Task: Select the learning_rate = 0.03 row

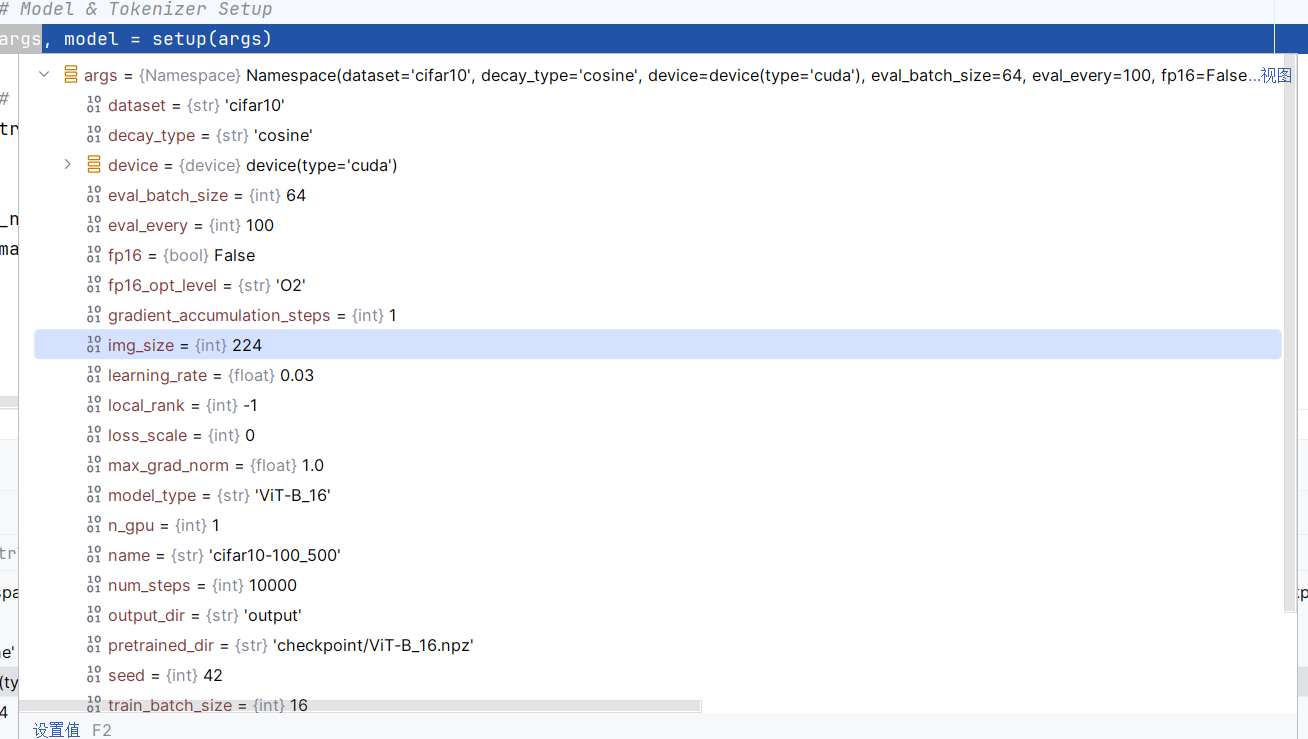Action: point(658,375)
